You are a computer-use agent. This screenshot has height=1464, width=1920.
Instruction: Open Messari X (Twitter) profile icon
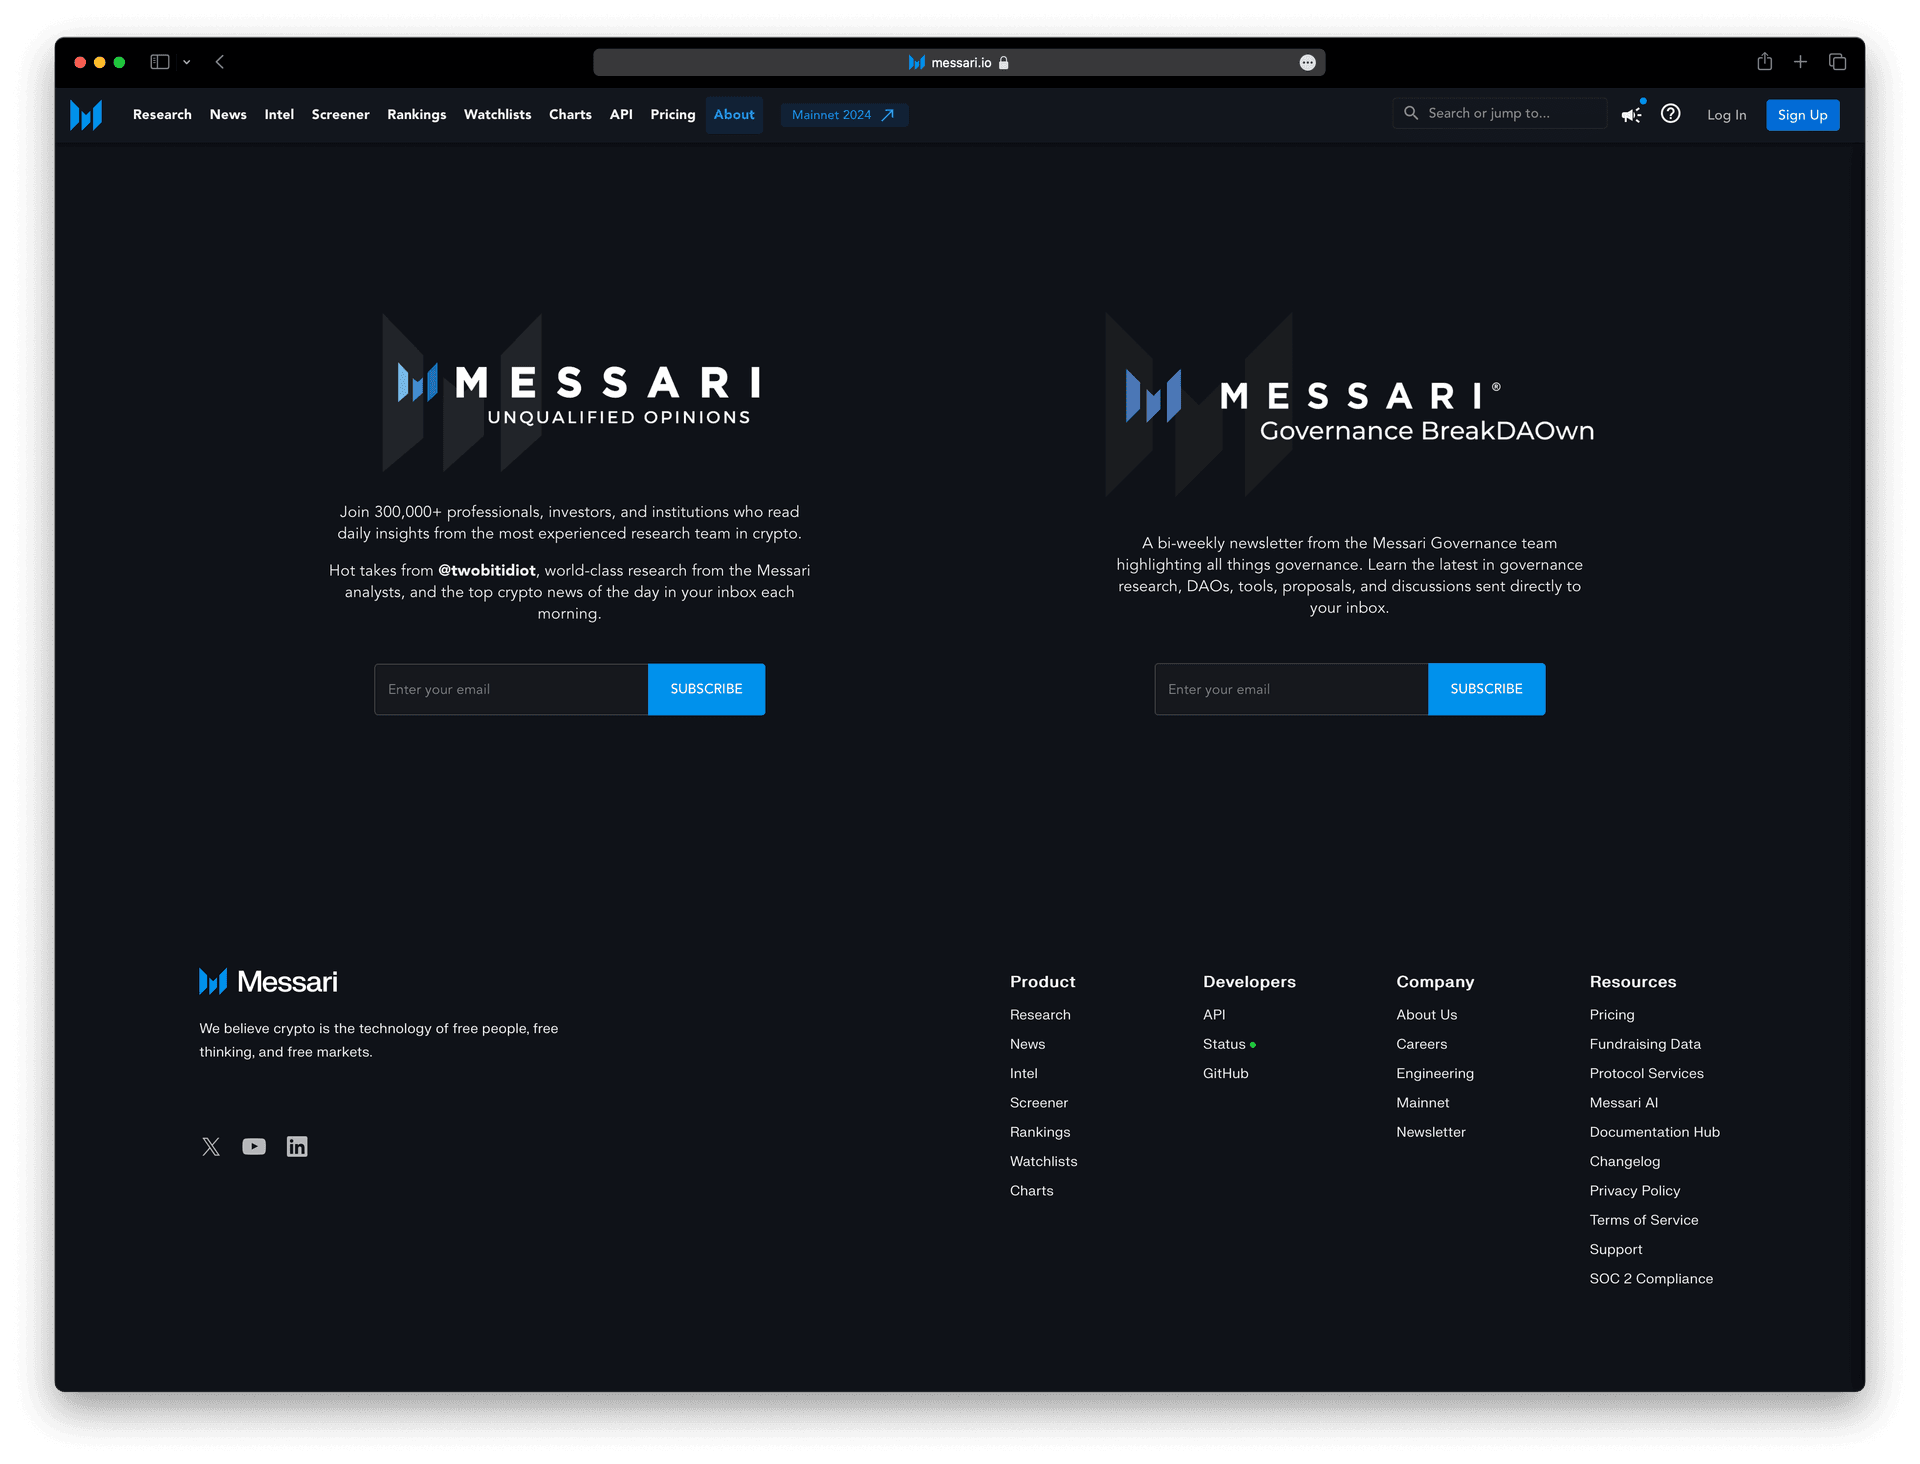tap(211, 1147)
